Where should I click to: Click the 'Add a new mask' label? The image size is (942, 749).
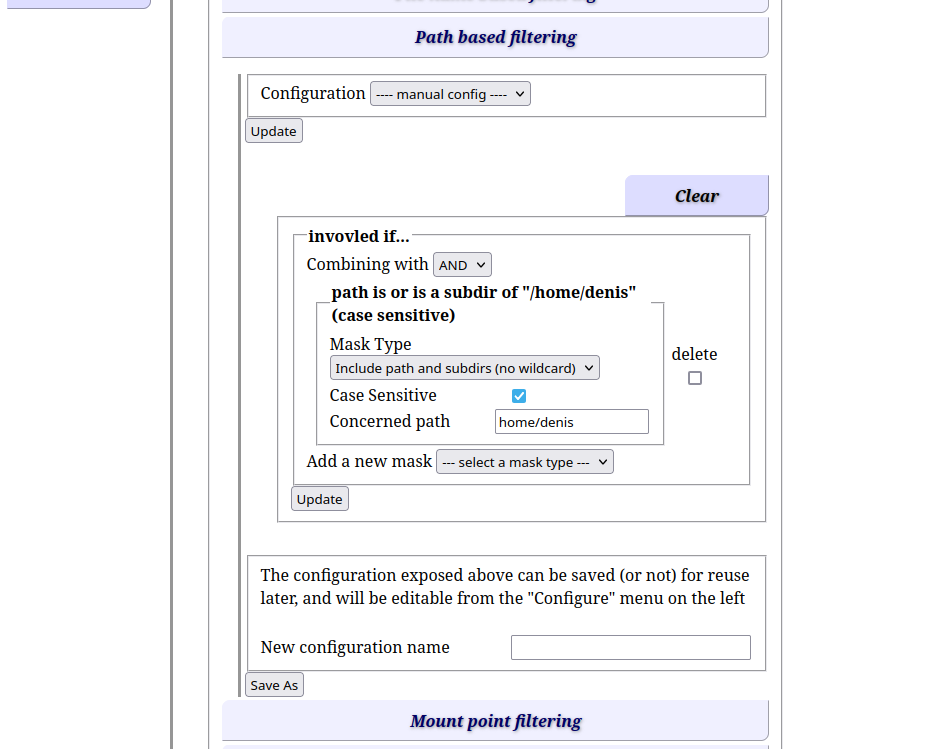click(369, 461)
